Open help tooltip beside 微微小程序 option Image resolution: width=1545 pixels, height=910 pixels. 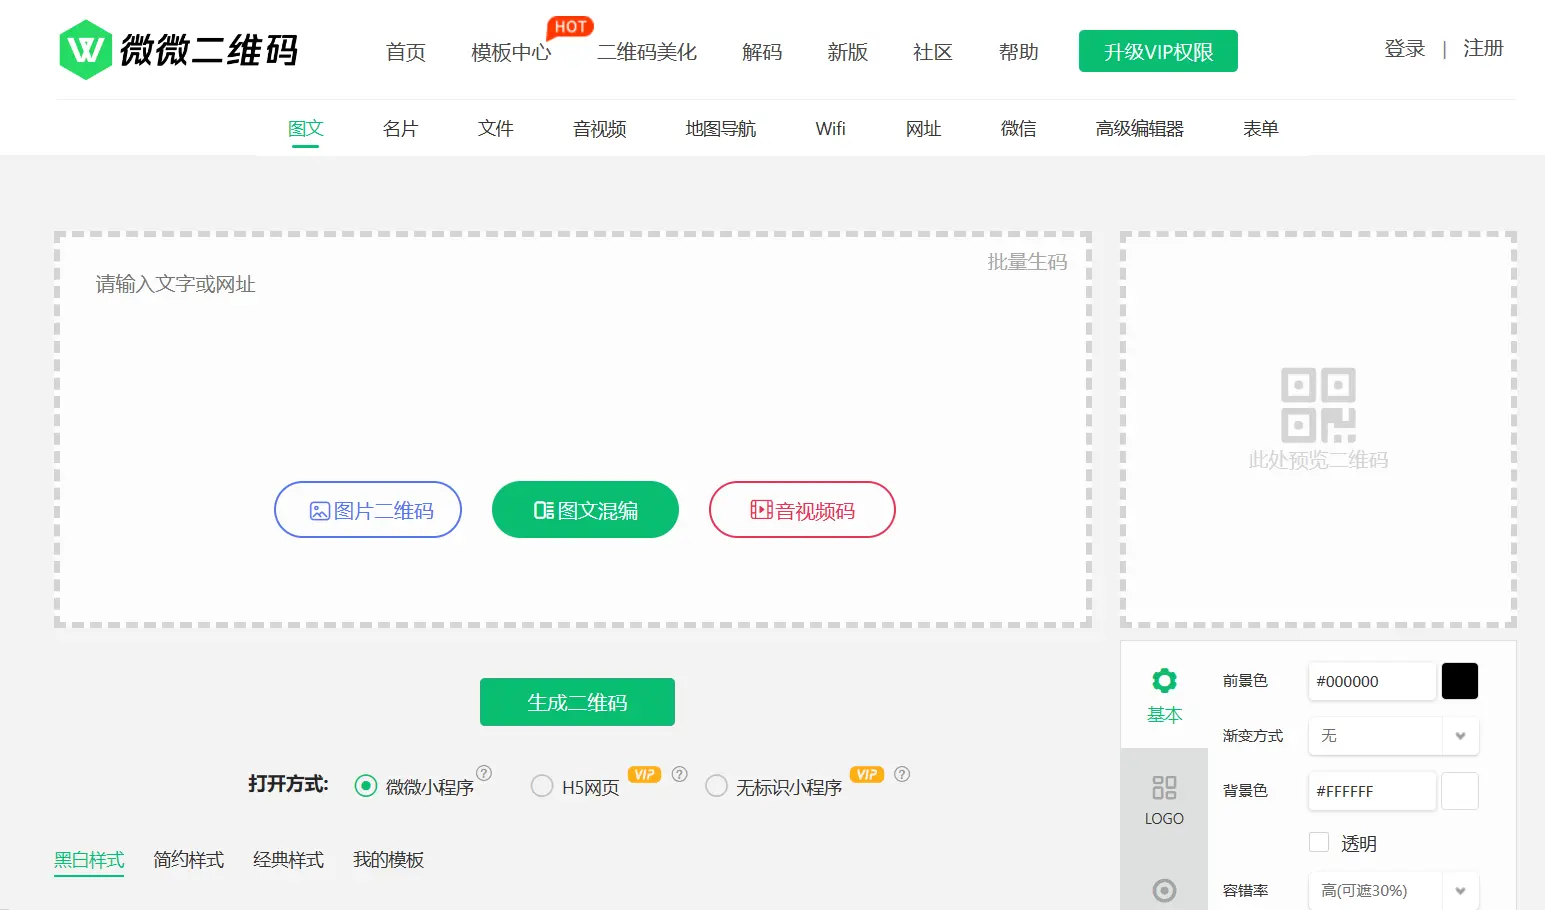tap(484, 773)
